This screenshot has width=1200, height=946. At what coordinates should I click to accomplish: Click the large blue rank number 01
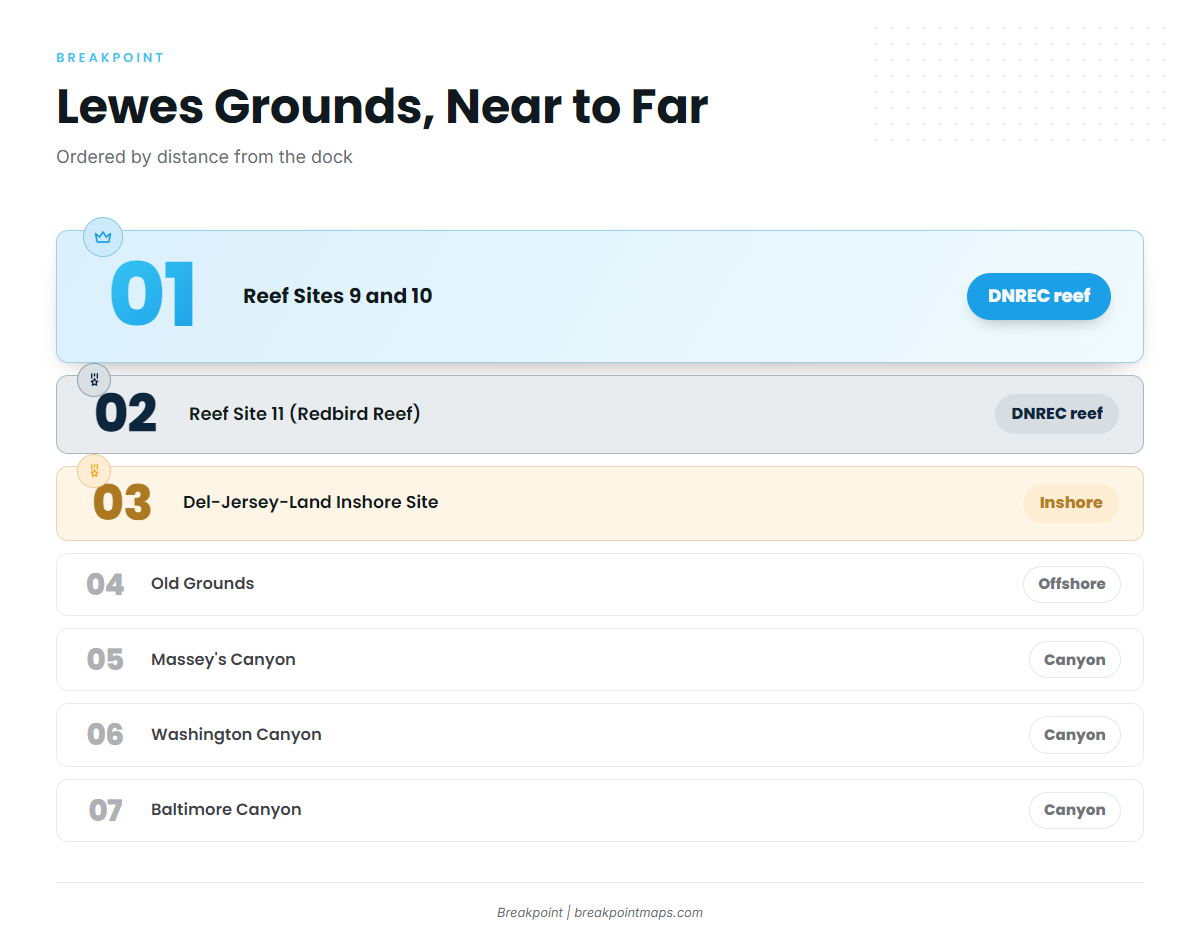pyautogui.click(x=153, y=296)
